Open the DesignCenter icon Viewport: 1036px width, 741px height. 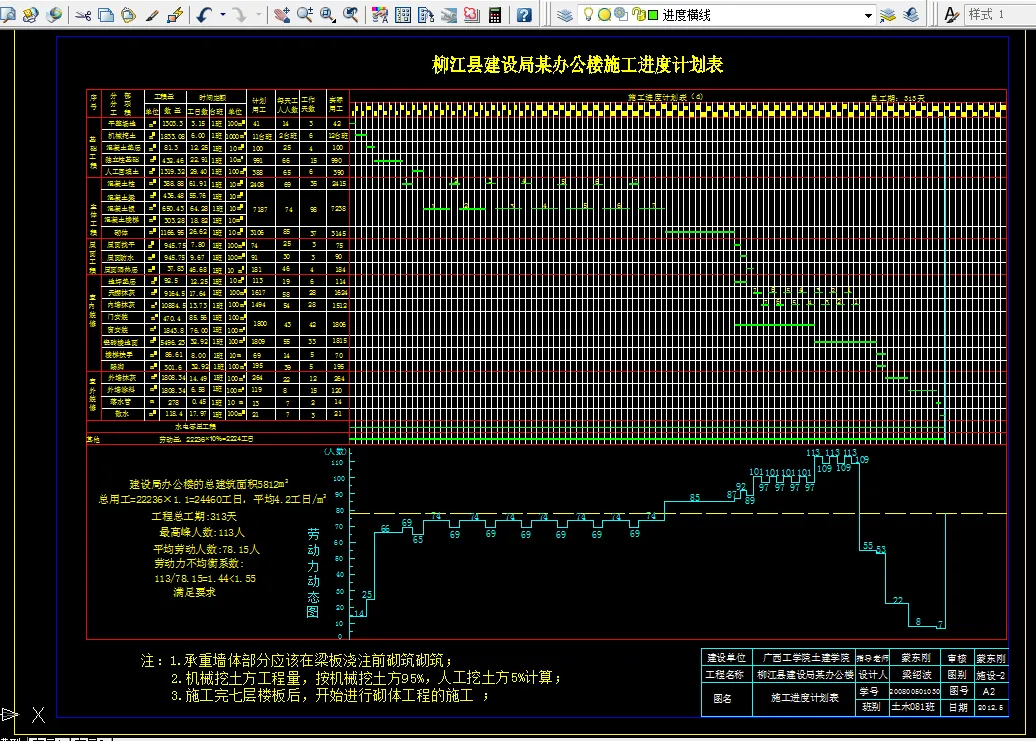pos(403,15)
